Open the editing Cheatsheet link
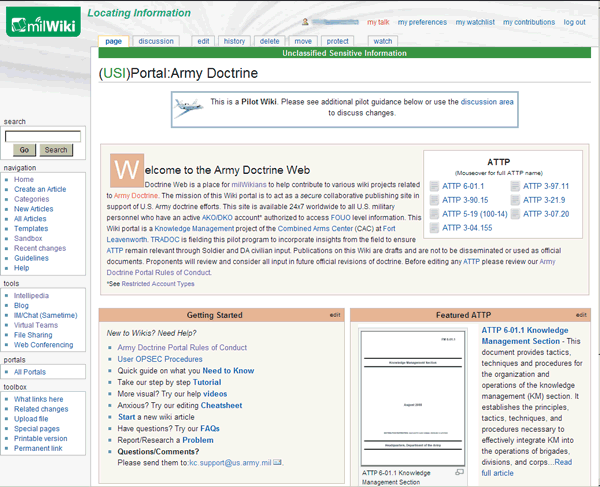The image size is (600, 487). point(221,406)
